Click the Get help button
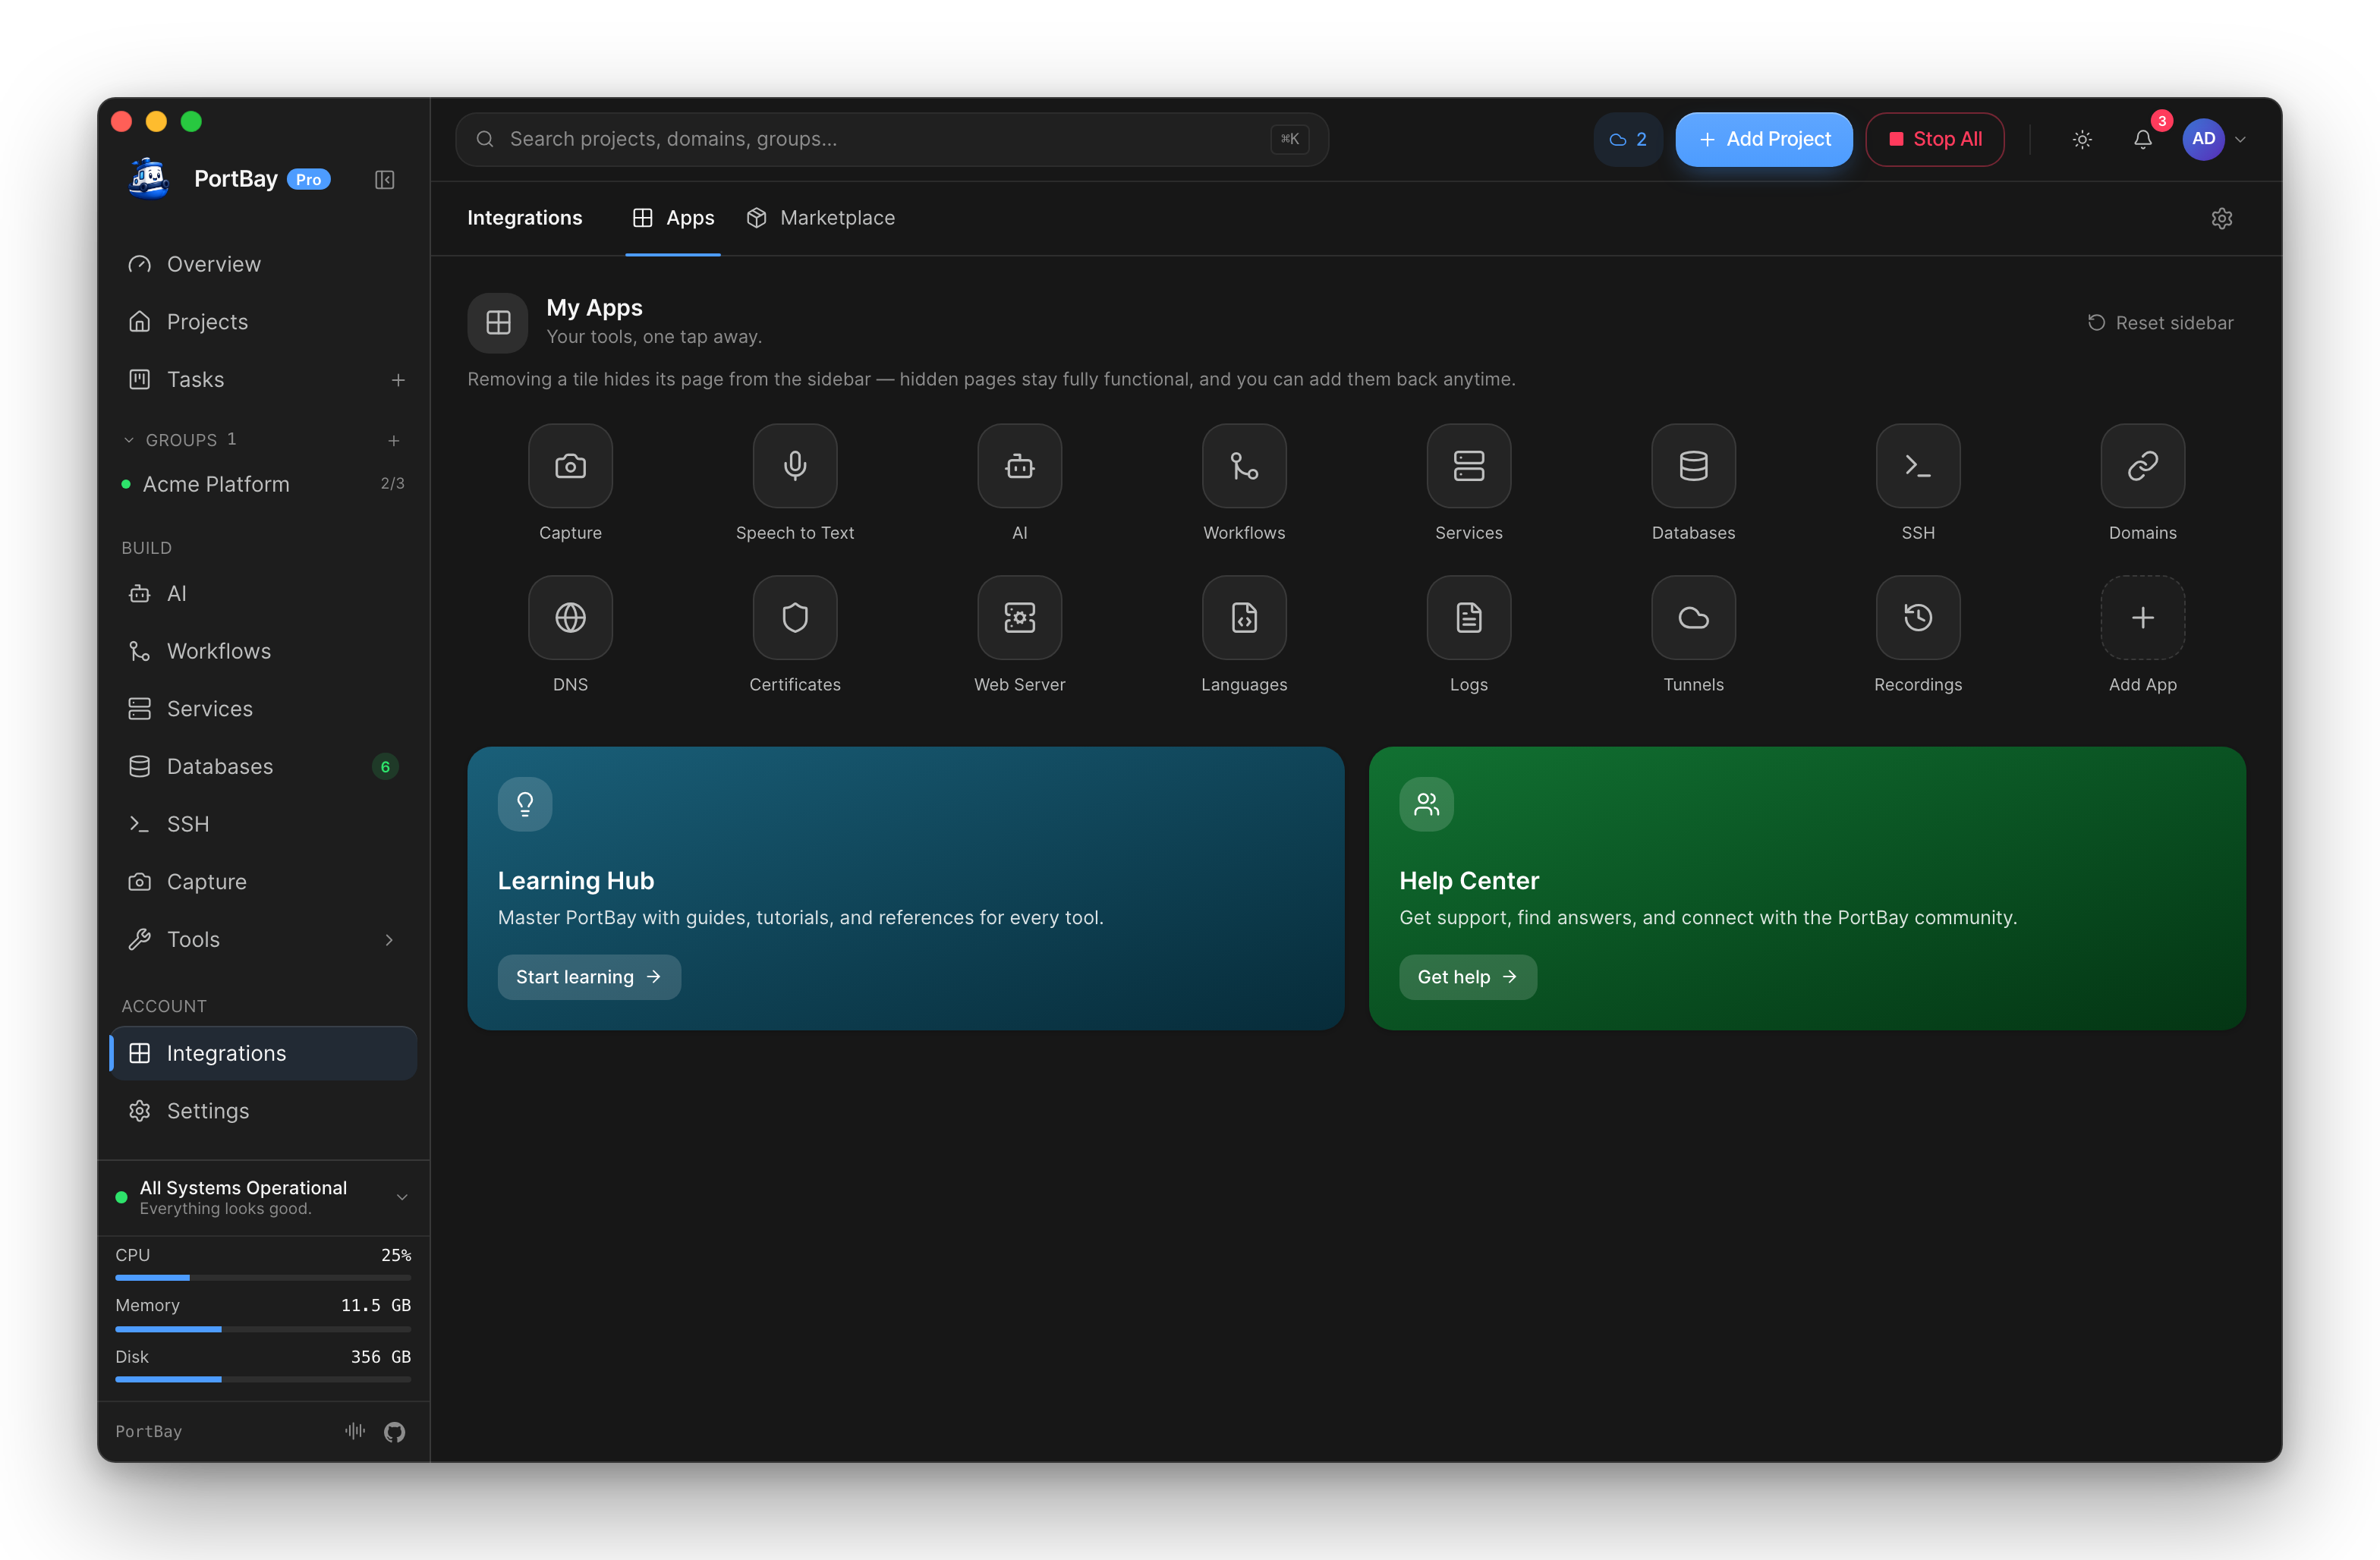The width and height of the screenshot is (2380, 1560). coord(1467,977)
